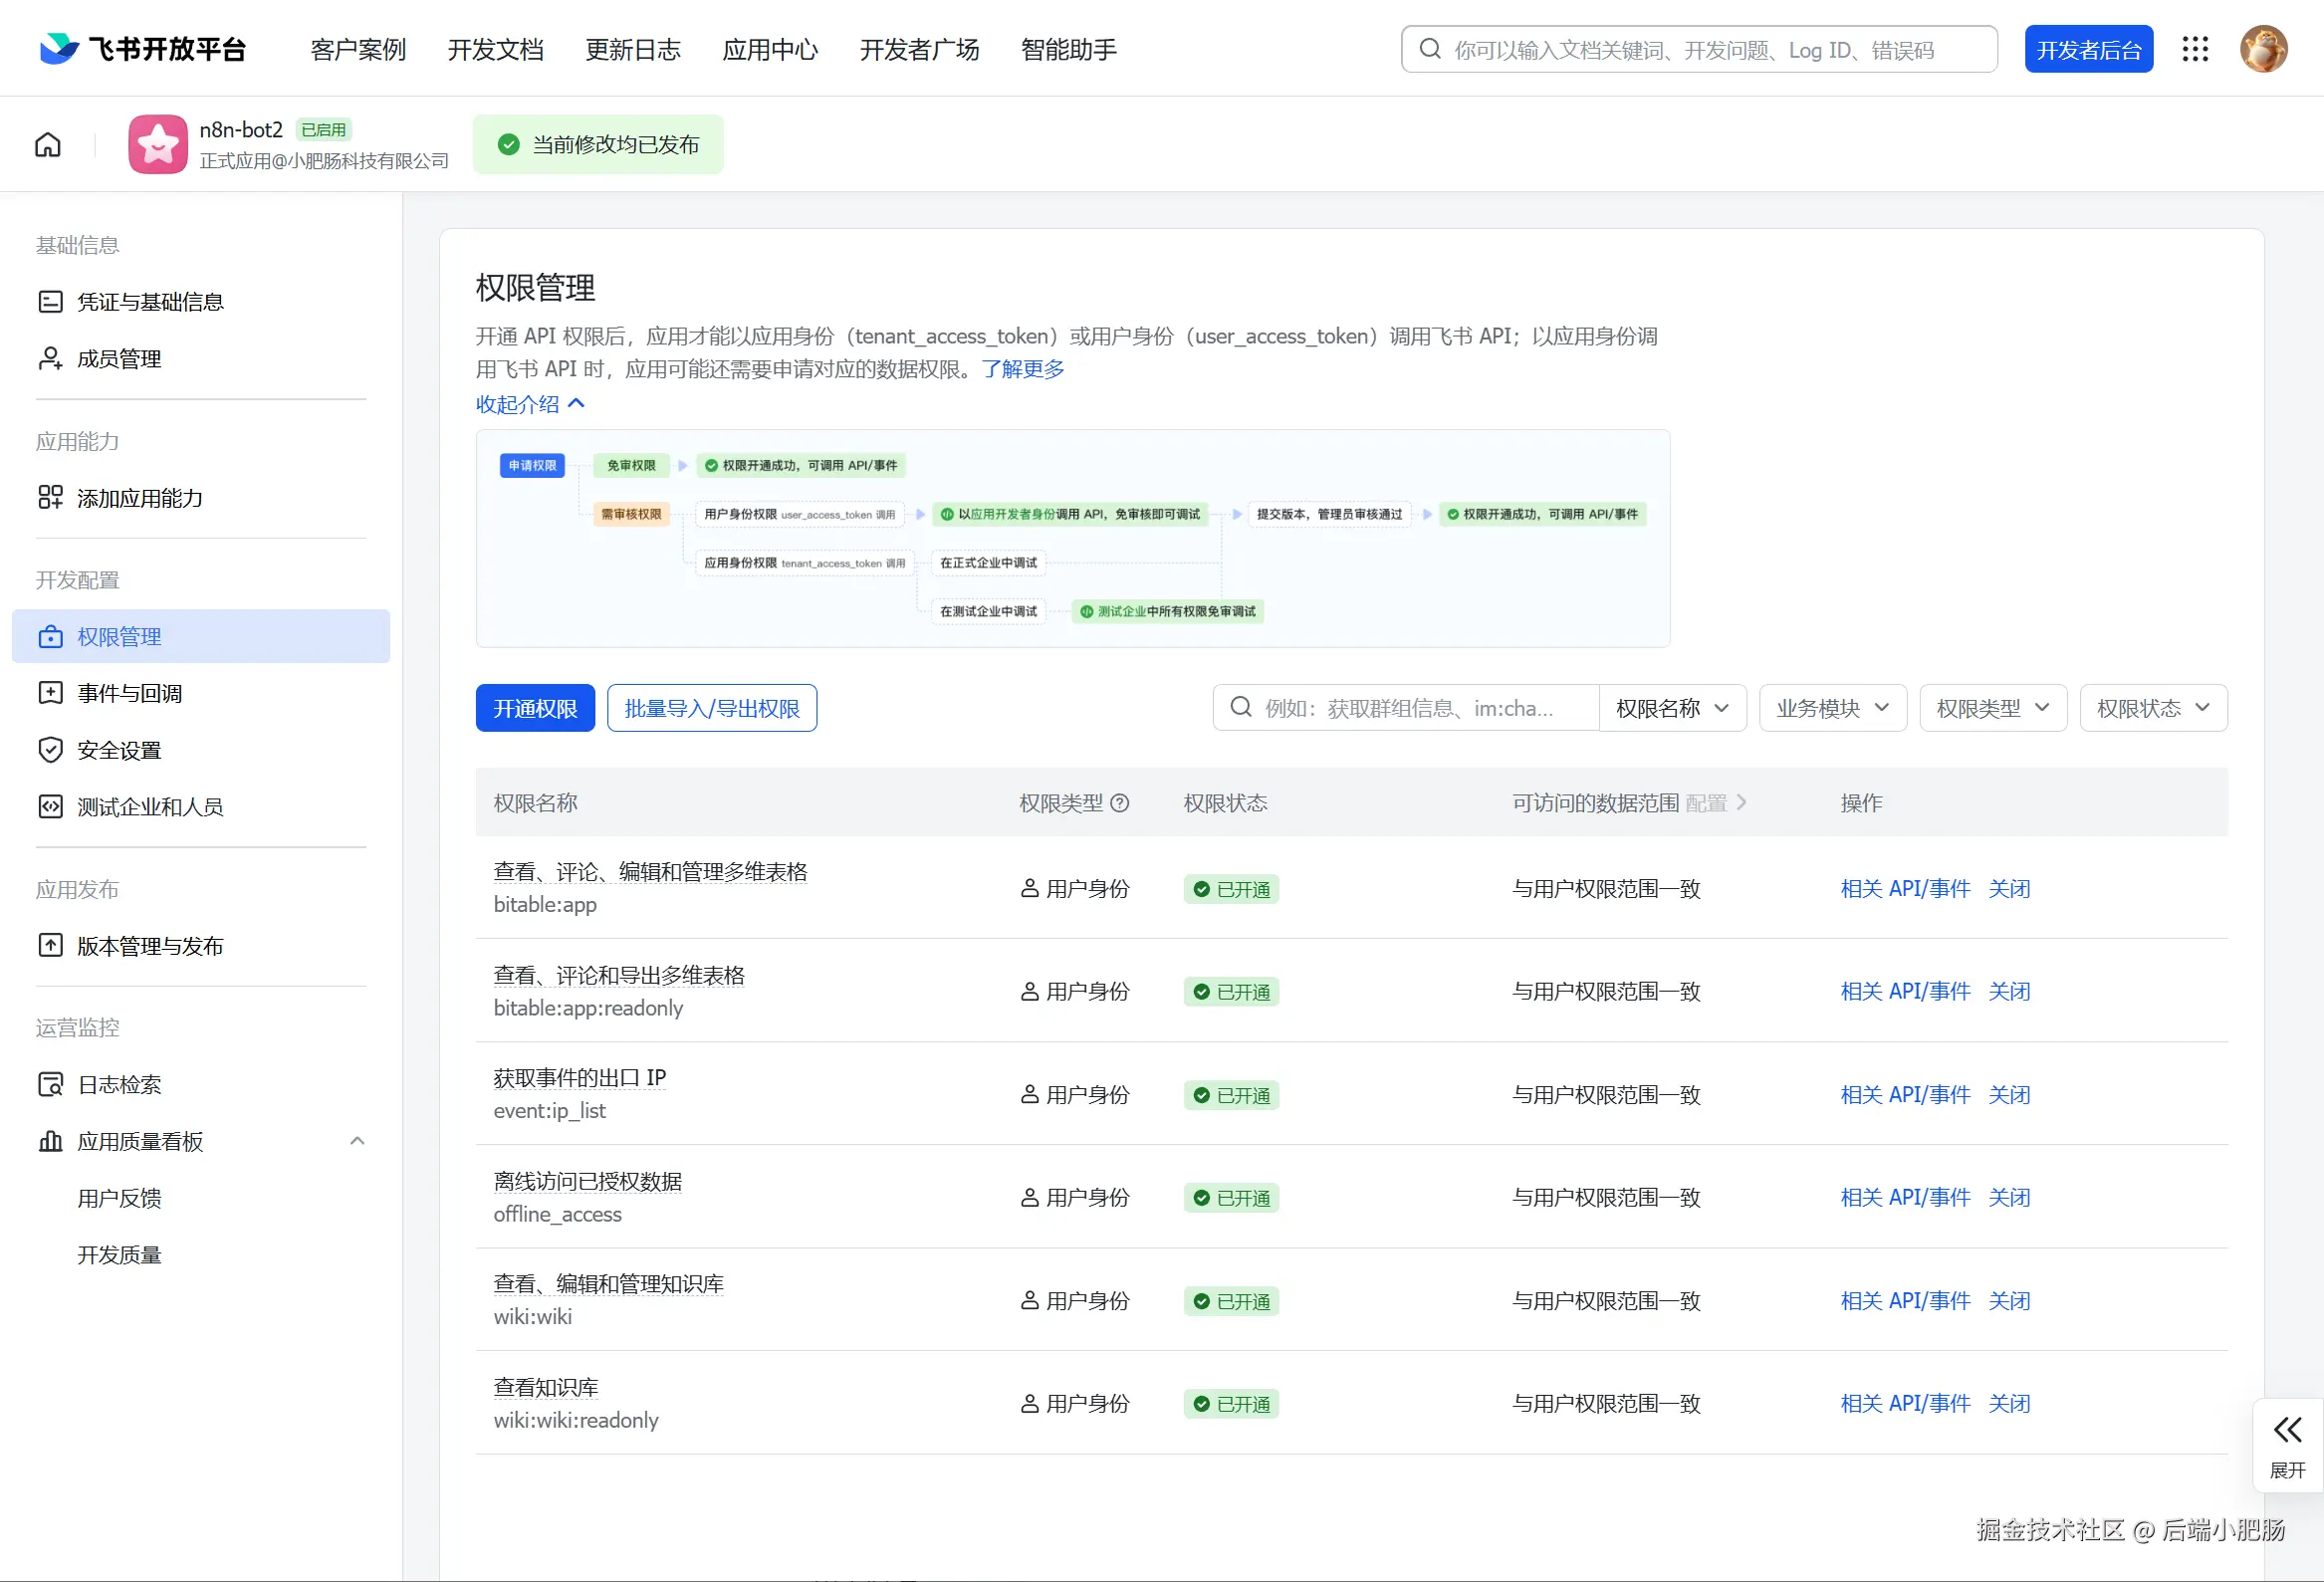Screen dimensions: 2324x1582
Task: Click the help icon beside 权限类型 header
Action: tap(1120, 803)
